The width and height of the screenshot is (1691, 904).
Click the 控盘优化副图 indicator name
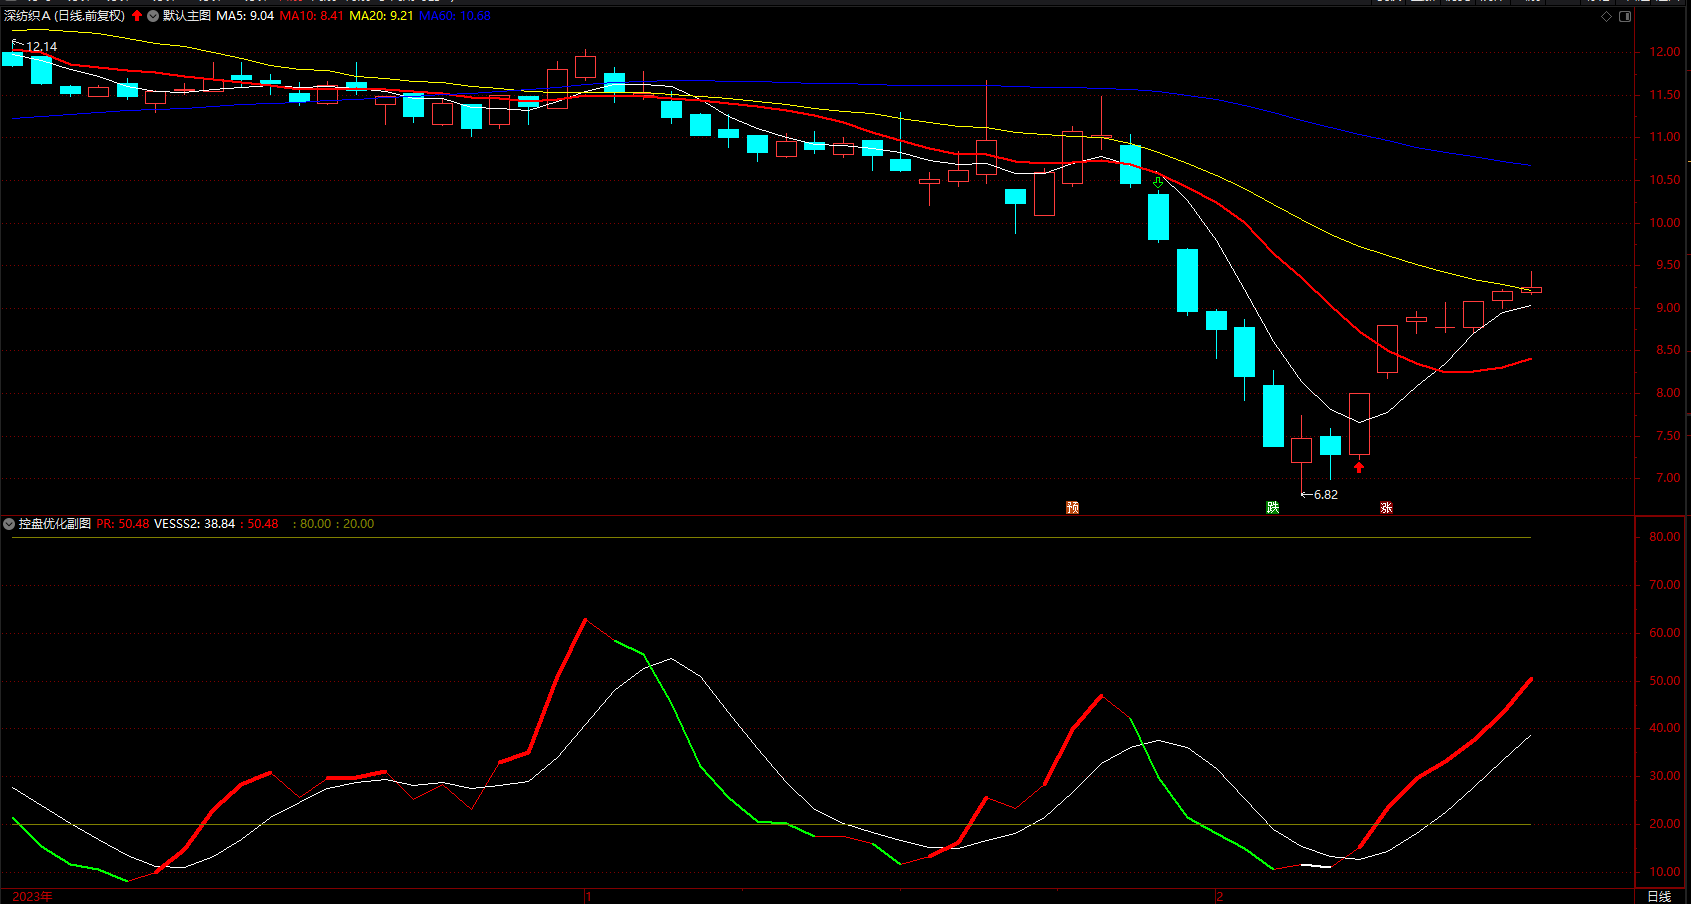coord(55,524)
